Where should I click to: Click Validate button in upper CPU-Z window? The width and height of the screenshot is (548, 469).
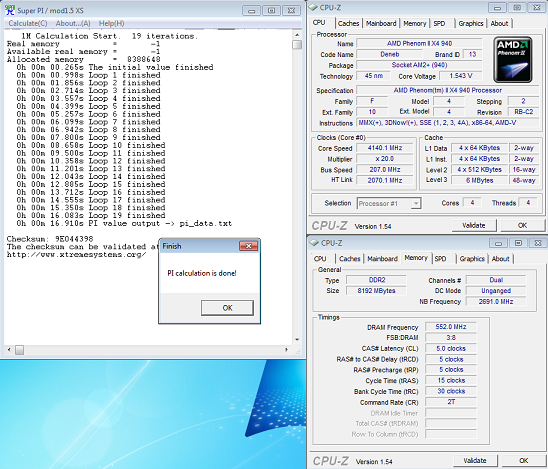[x=474, y=225]
